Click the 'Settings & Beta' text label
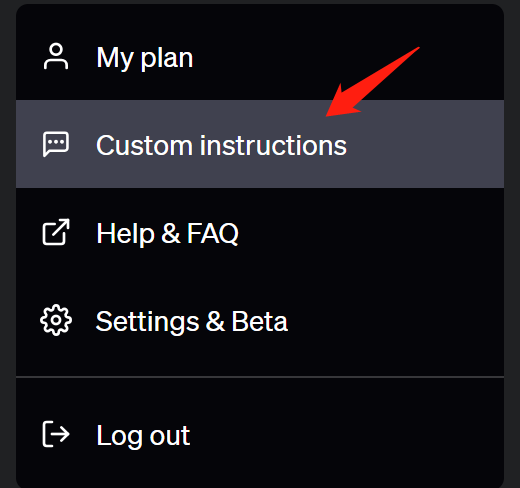Viewport: 520px width, 488px height. click(192, 321)
